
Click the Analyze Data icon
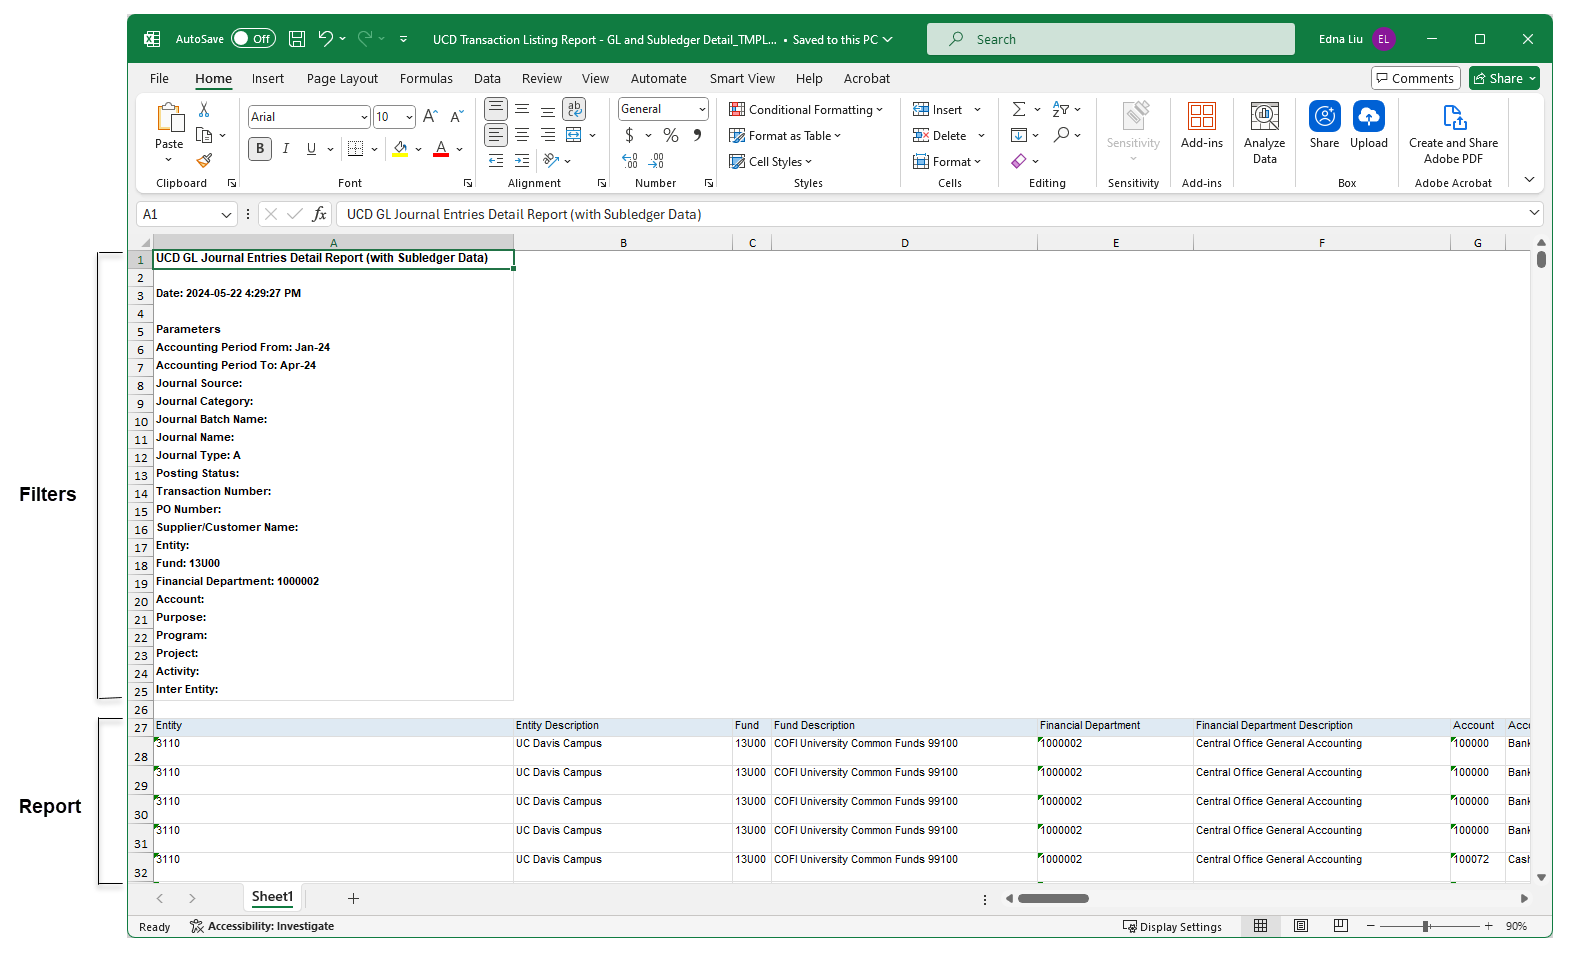coord(1264,117)
